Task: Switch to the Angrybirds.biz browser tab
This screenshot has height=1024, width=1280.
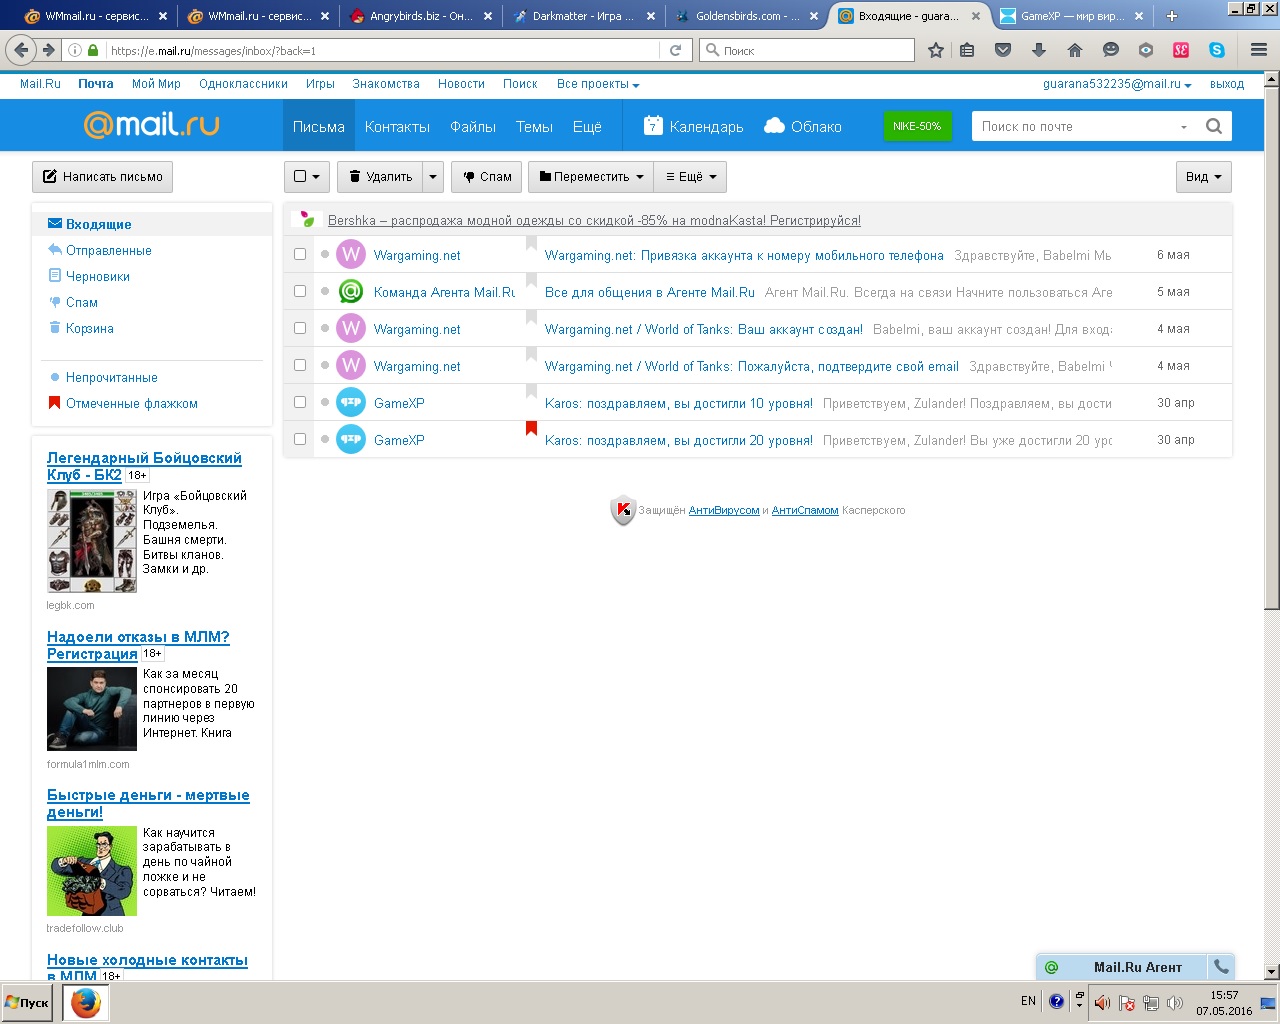Action: [x=420, y=16]
